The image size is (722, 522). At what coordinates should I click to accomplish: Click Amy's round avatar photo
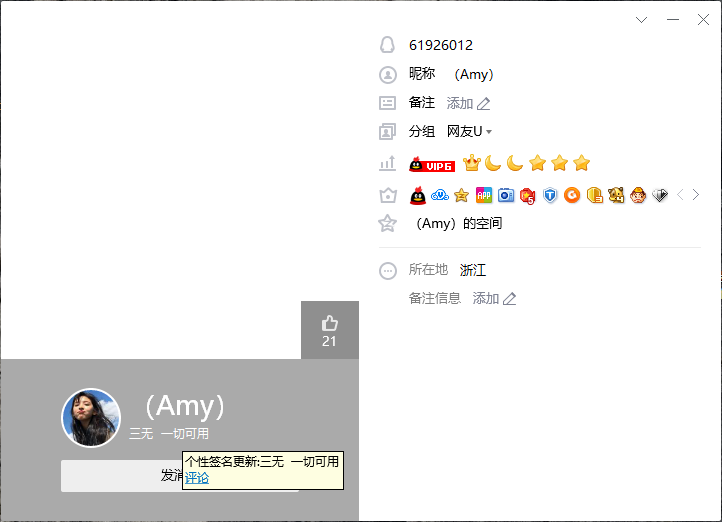pyautogui.click(x=91, y=418)
